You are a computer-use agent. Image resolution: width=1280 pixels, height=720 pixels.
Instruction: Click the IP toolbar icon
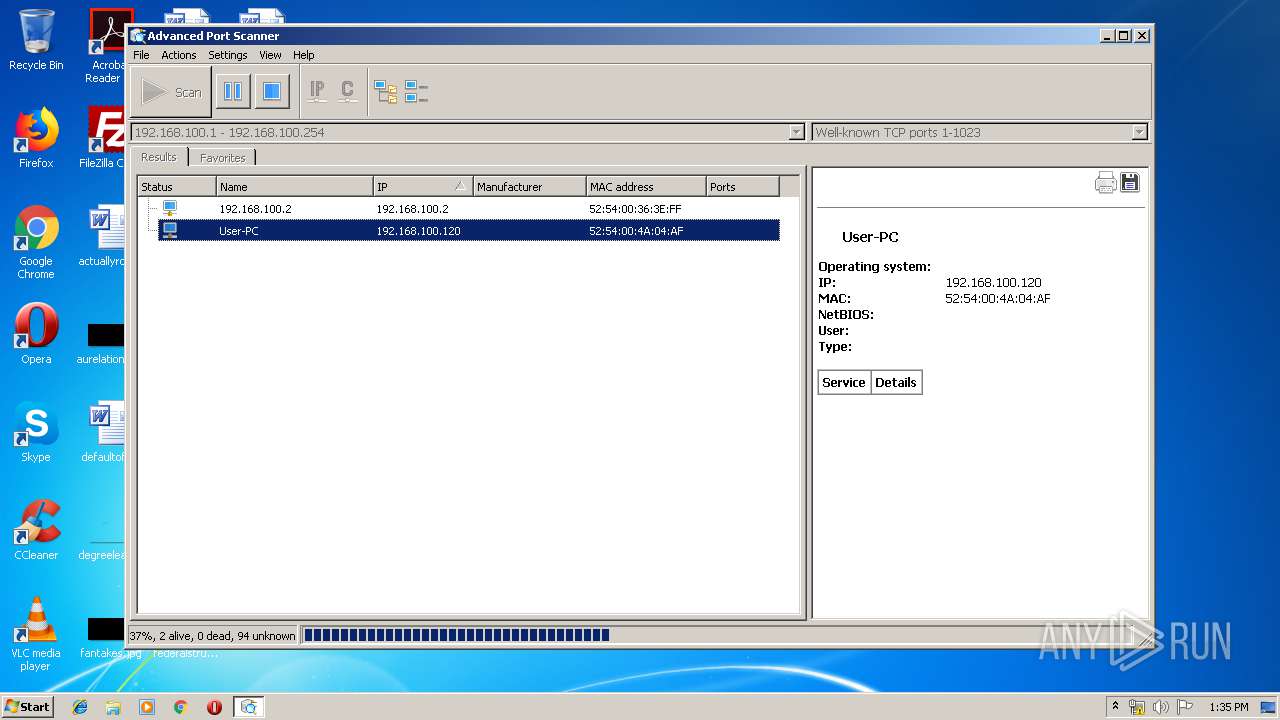coord(317,92)
